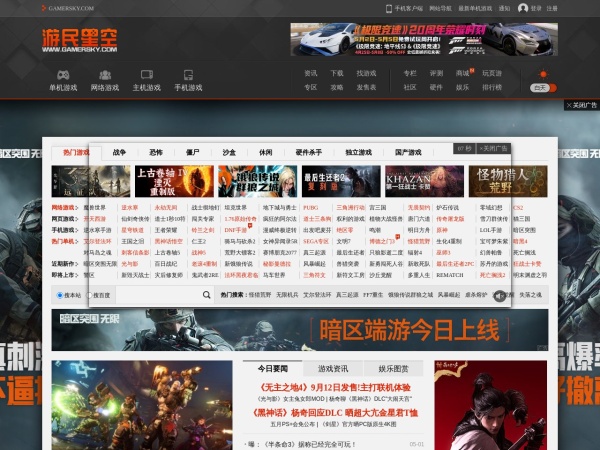600x450 pixels.
Task: Open the 最后生还者2 复刻版 game thumbnail
Action: tap(341, 181)
